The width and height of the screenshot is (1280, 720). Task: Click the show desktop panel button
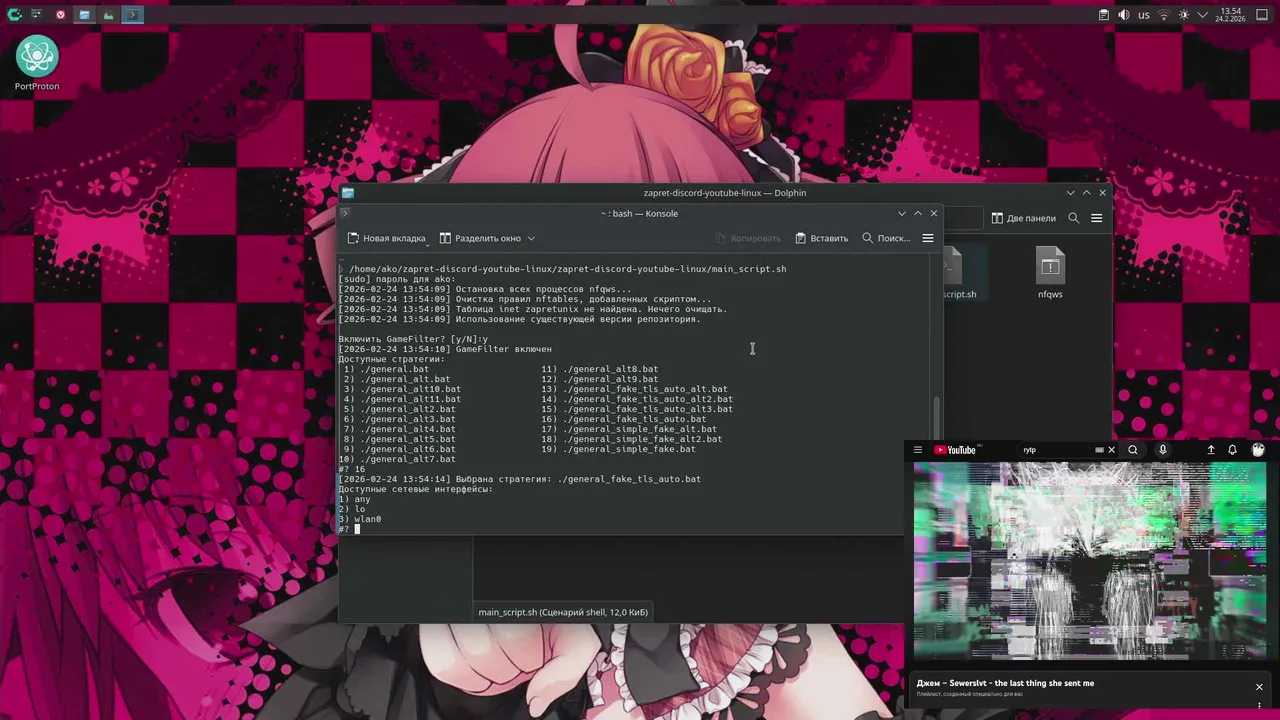[x=1262, y=15]
